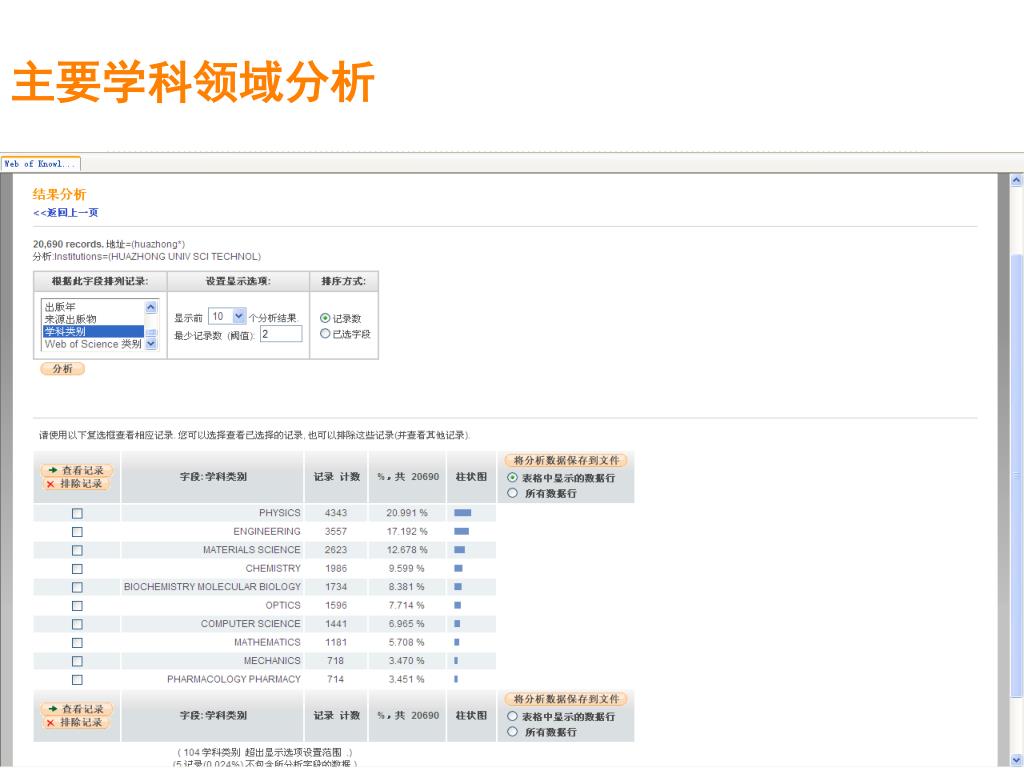Click the OPTICS percentage 7.714 %
Viewport: 1024px width, 768px height.
pyautogui.click(x=406, y=606)
